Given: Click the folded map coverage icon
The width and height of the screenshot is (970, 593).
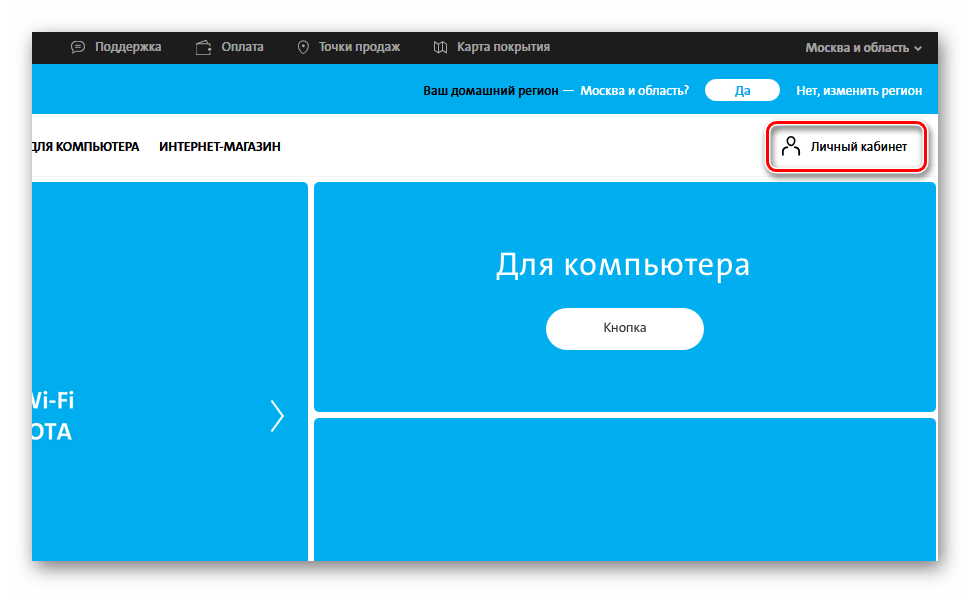Looking at the screenshot, I should (440, 48).
